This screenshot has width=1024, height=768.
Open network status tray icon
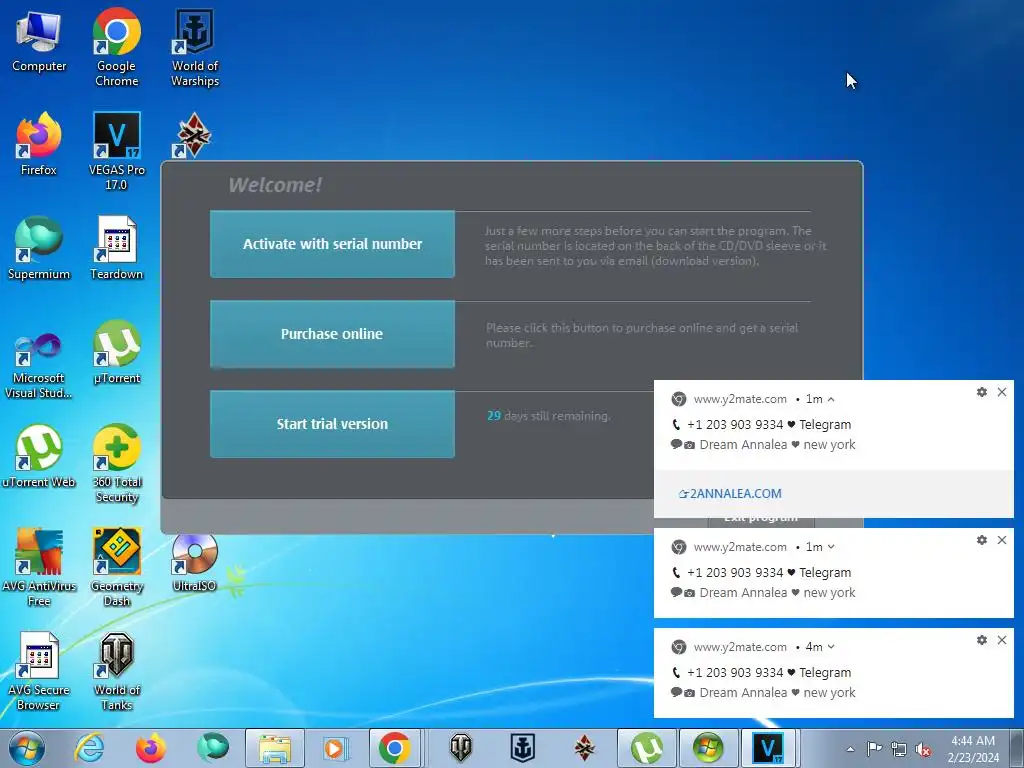click(899, 748)
